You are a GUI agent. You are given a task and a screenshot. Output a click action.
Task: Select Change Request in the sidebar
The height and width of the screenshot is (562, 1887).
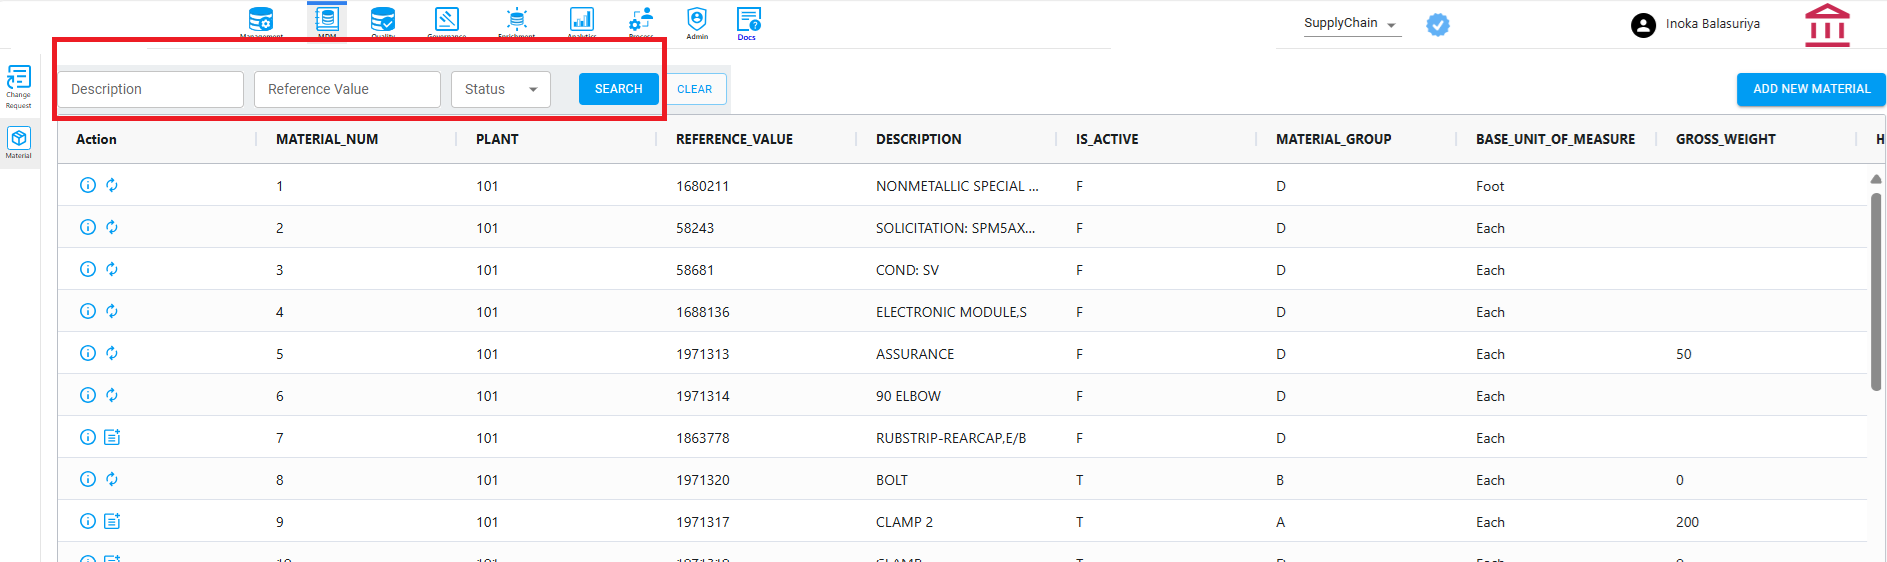(19, 87)
